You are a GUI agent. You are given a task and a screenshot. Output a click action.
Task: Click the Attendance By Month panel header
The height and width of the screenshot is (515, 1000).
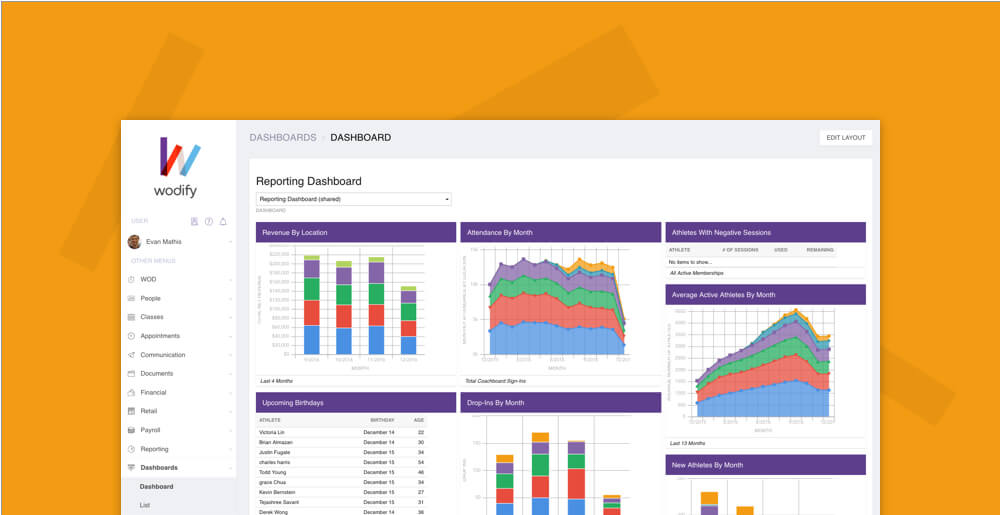[561, 233]
